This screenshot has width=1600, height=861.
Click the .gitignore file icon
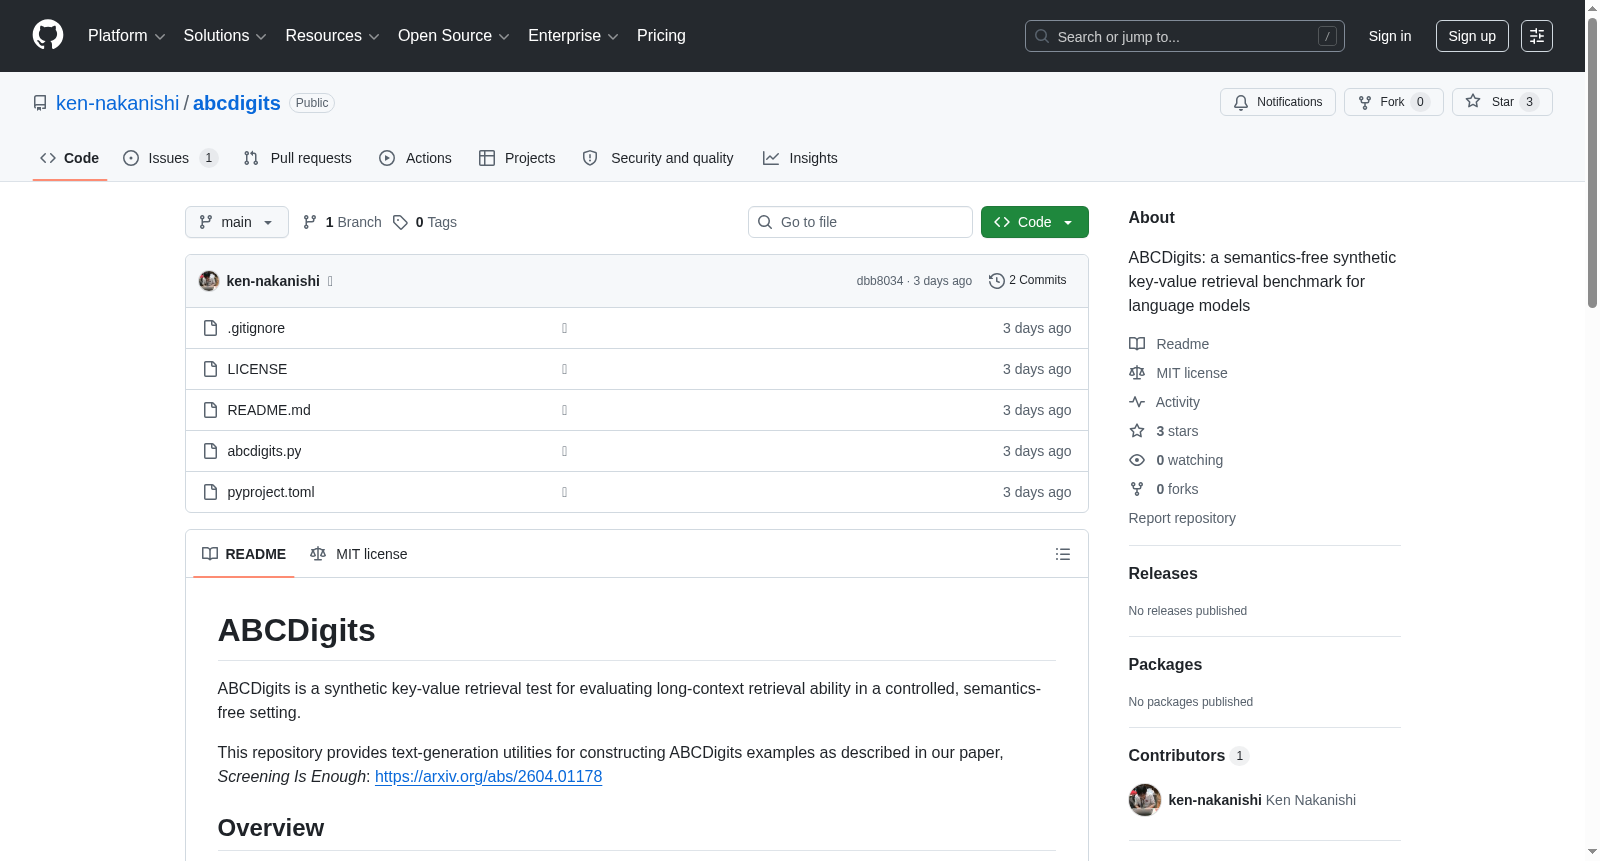point(210,328)
